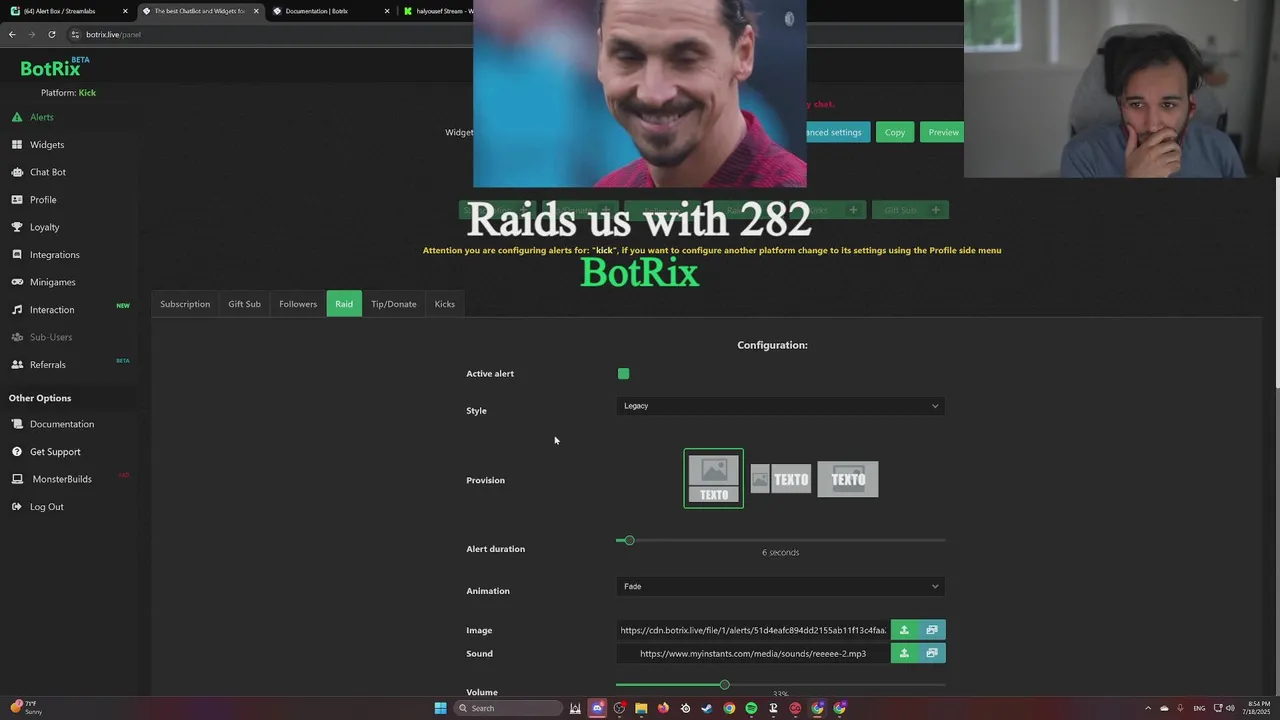Toggle the Active alert checkbox
Image resolution: width=1280 pixels, height=720 pixels.
(623, 374)
